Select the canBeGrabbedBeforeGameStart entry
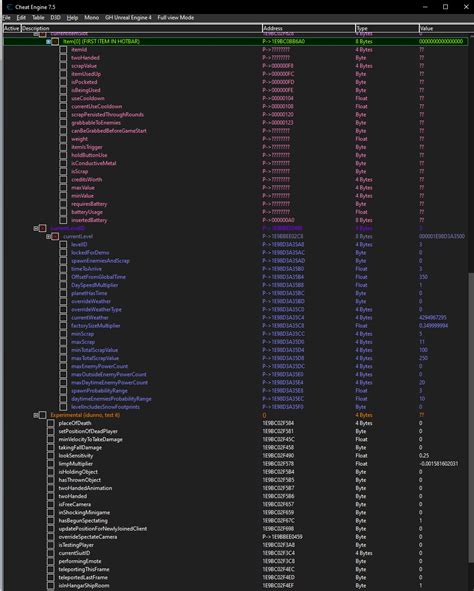474x591 pixels. 109,131
